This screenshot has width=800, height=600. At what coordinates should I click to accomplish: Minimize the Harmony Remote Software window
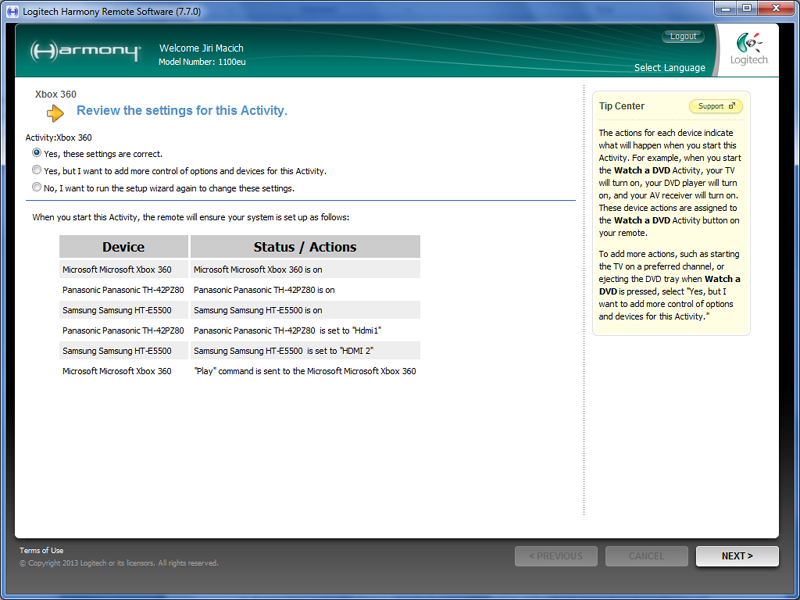coord(726,8)
